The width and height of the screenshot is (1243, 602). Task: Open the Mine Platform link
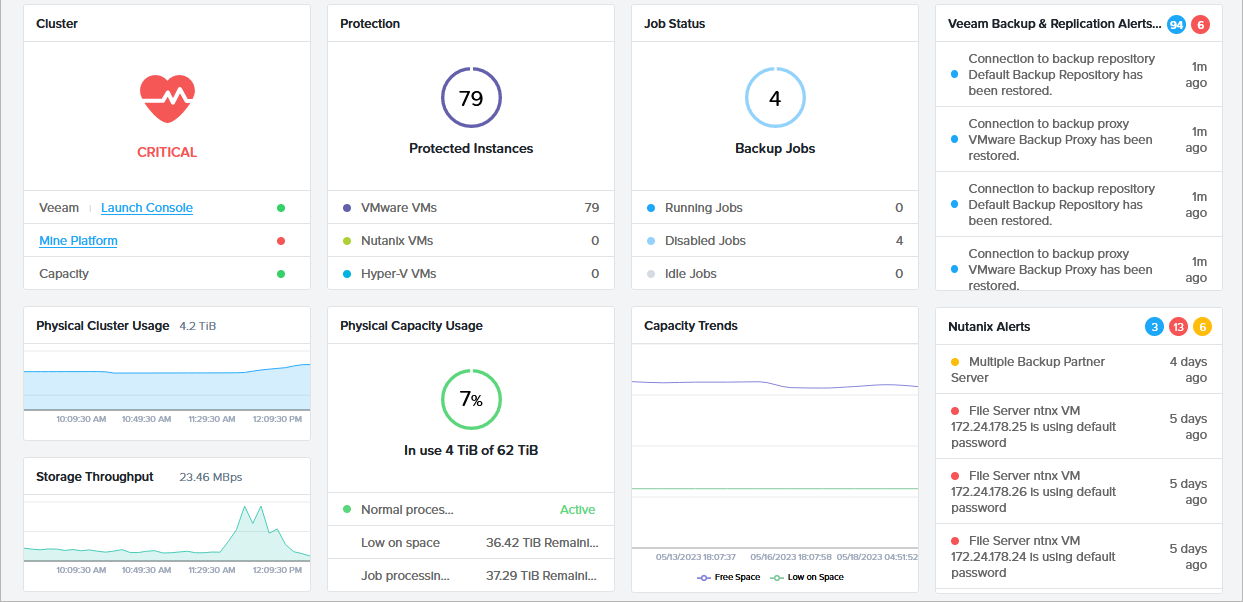[x=78, y=241]
